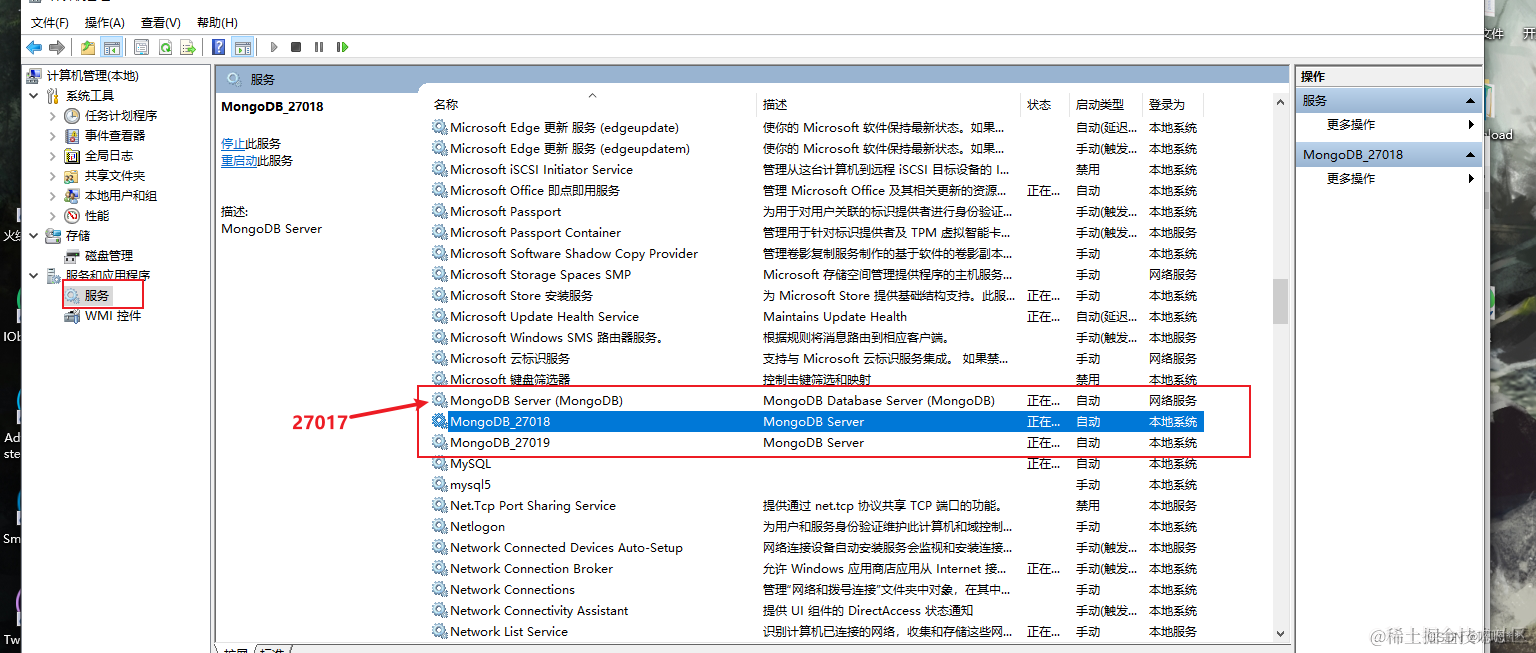Expand the 共享文件夹 node arrow
Viewport: 1536px width, 653px height.
point(53,176)
